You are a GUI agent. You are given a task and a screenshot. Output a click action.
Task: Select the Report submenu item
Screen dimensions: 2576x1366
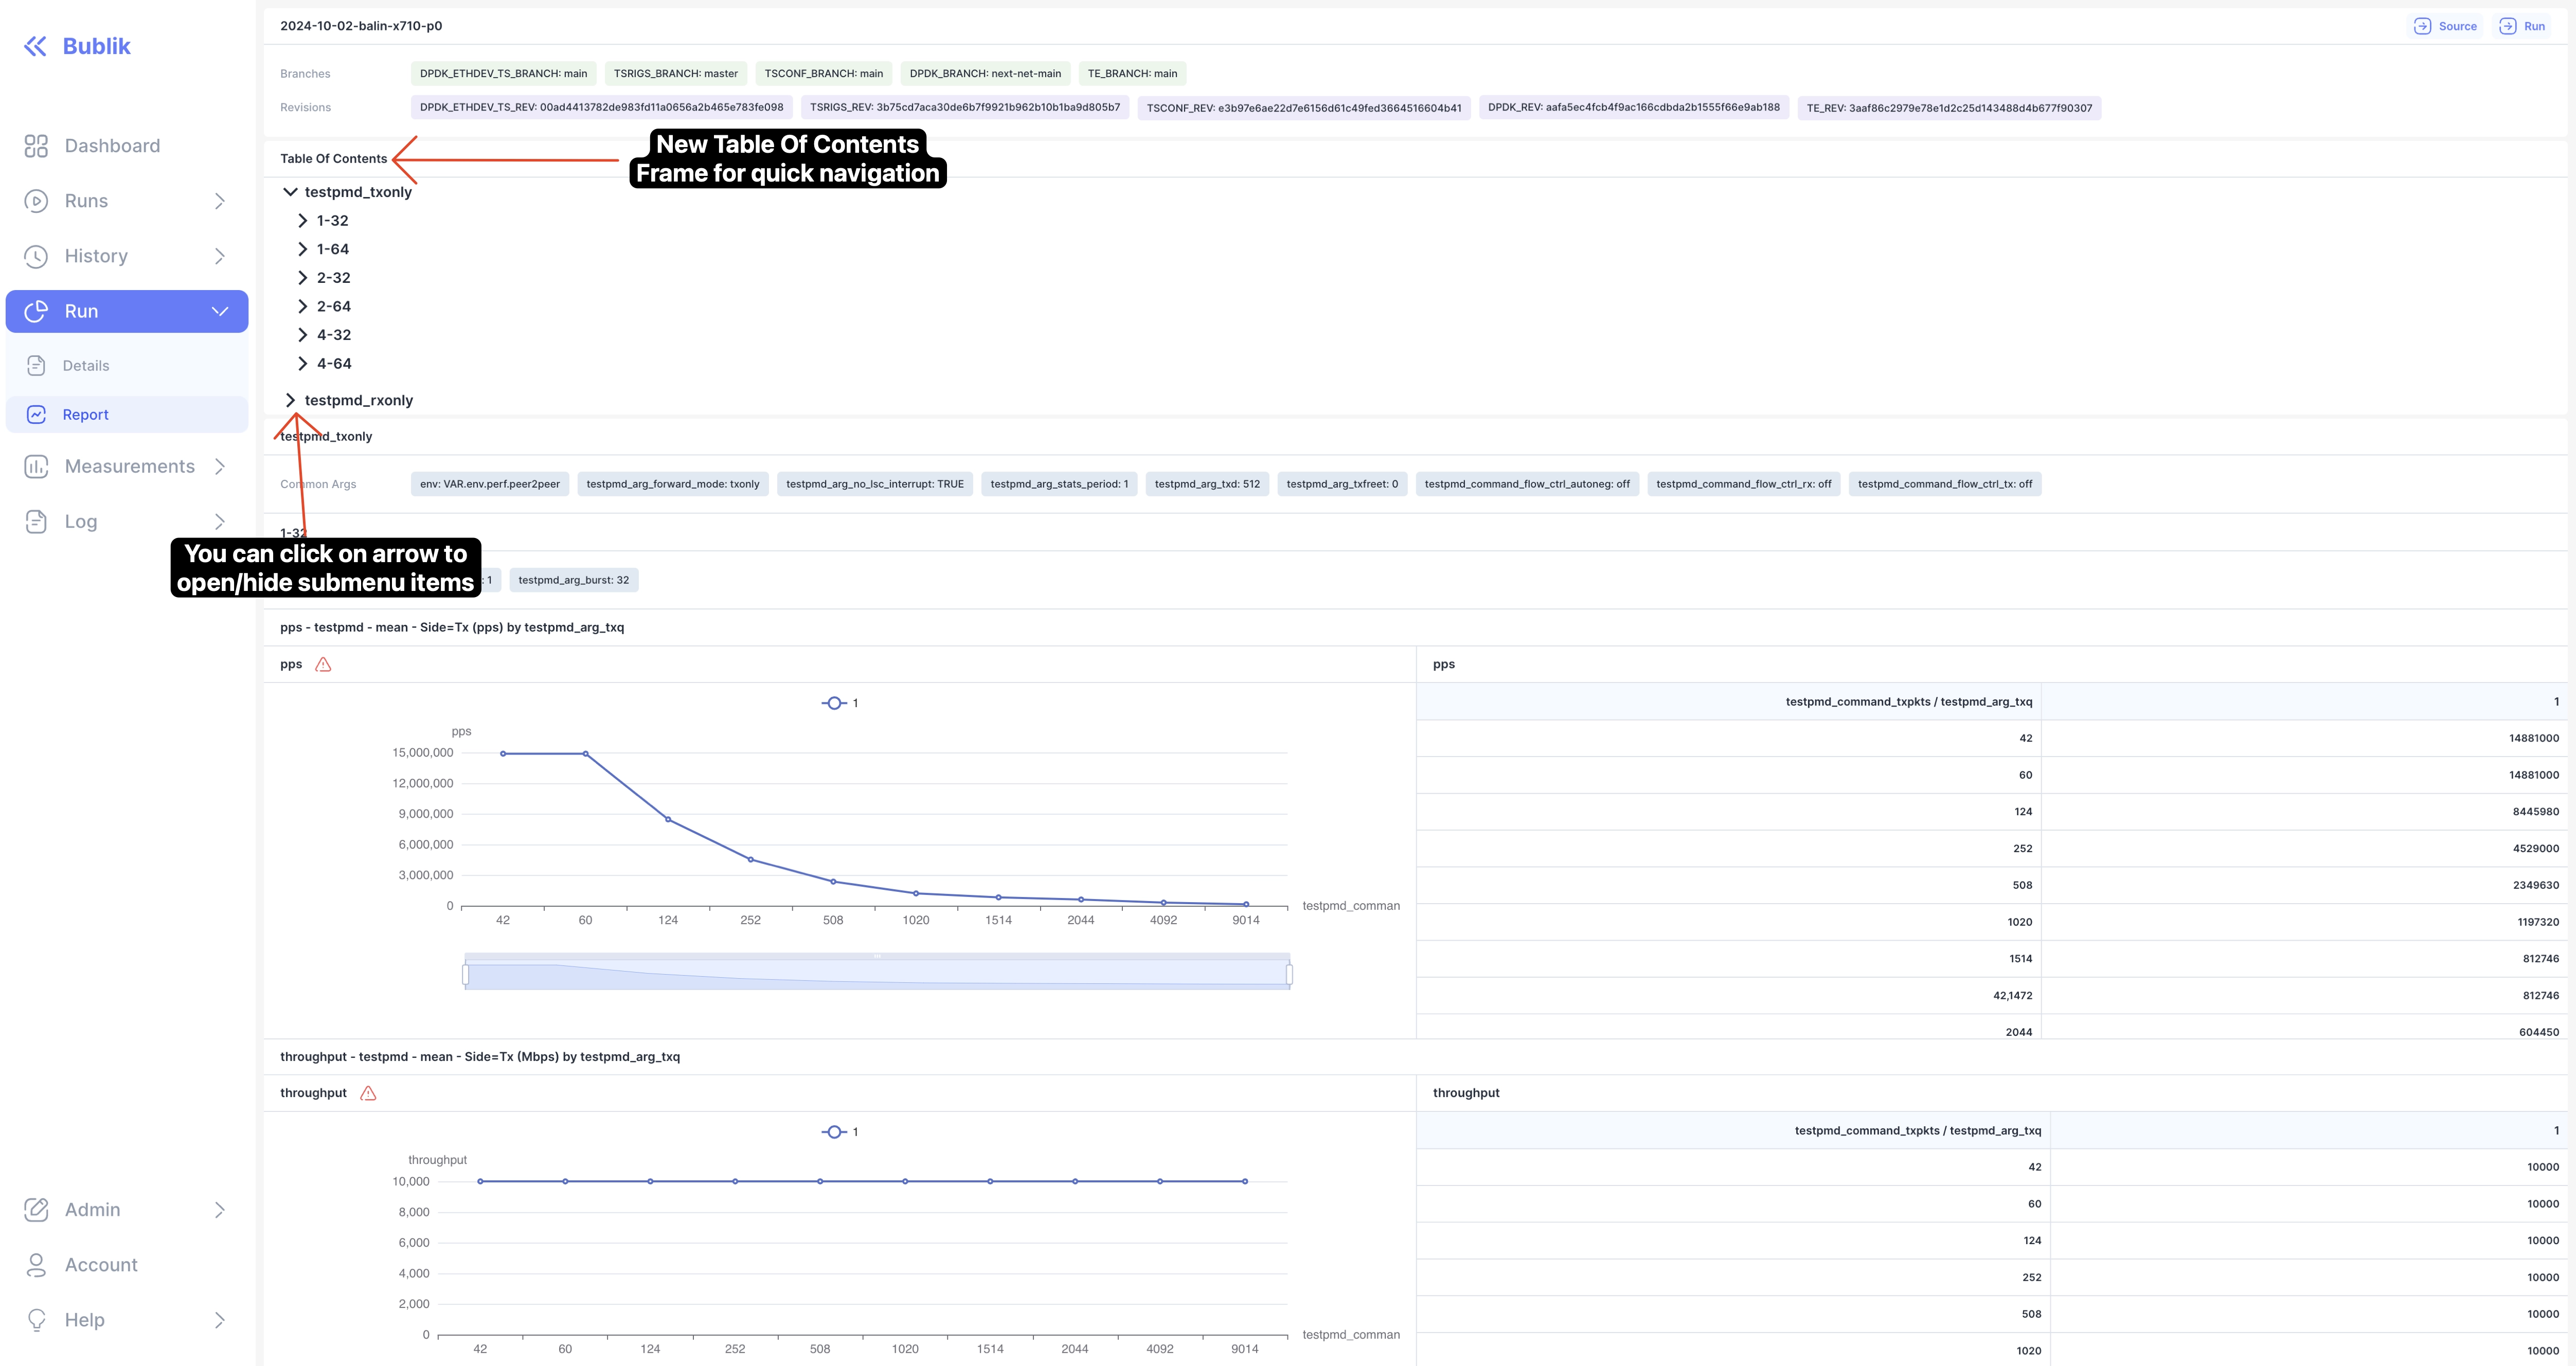tap(86, 415)
